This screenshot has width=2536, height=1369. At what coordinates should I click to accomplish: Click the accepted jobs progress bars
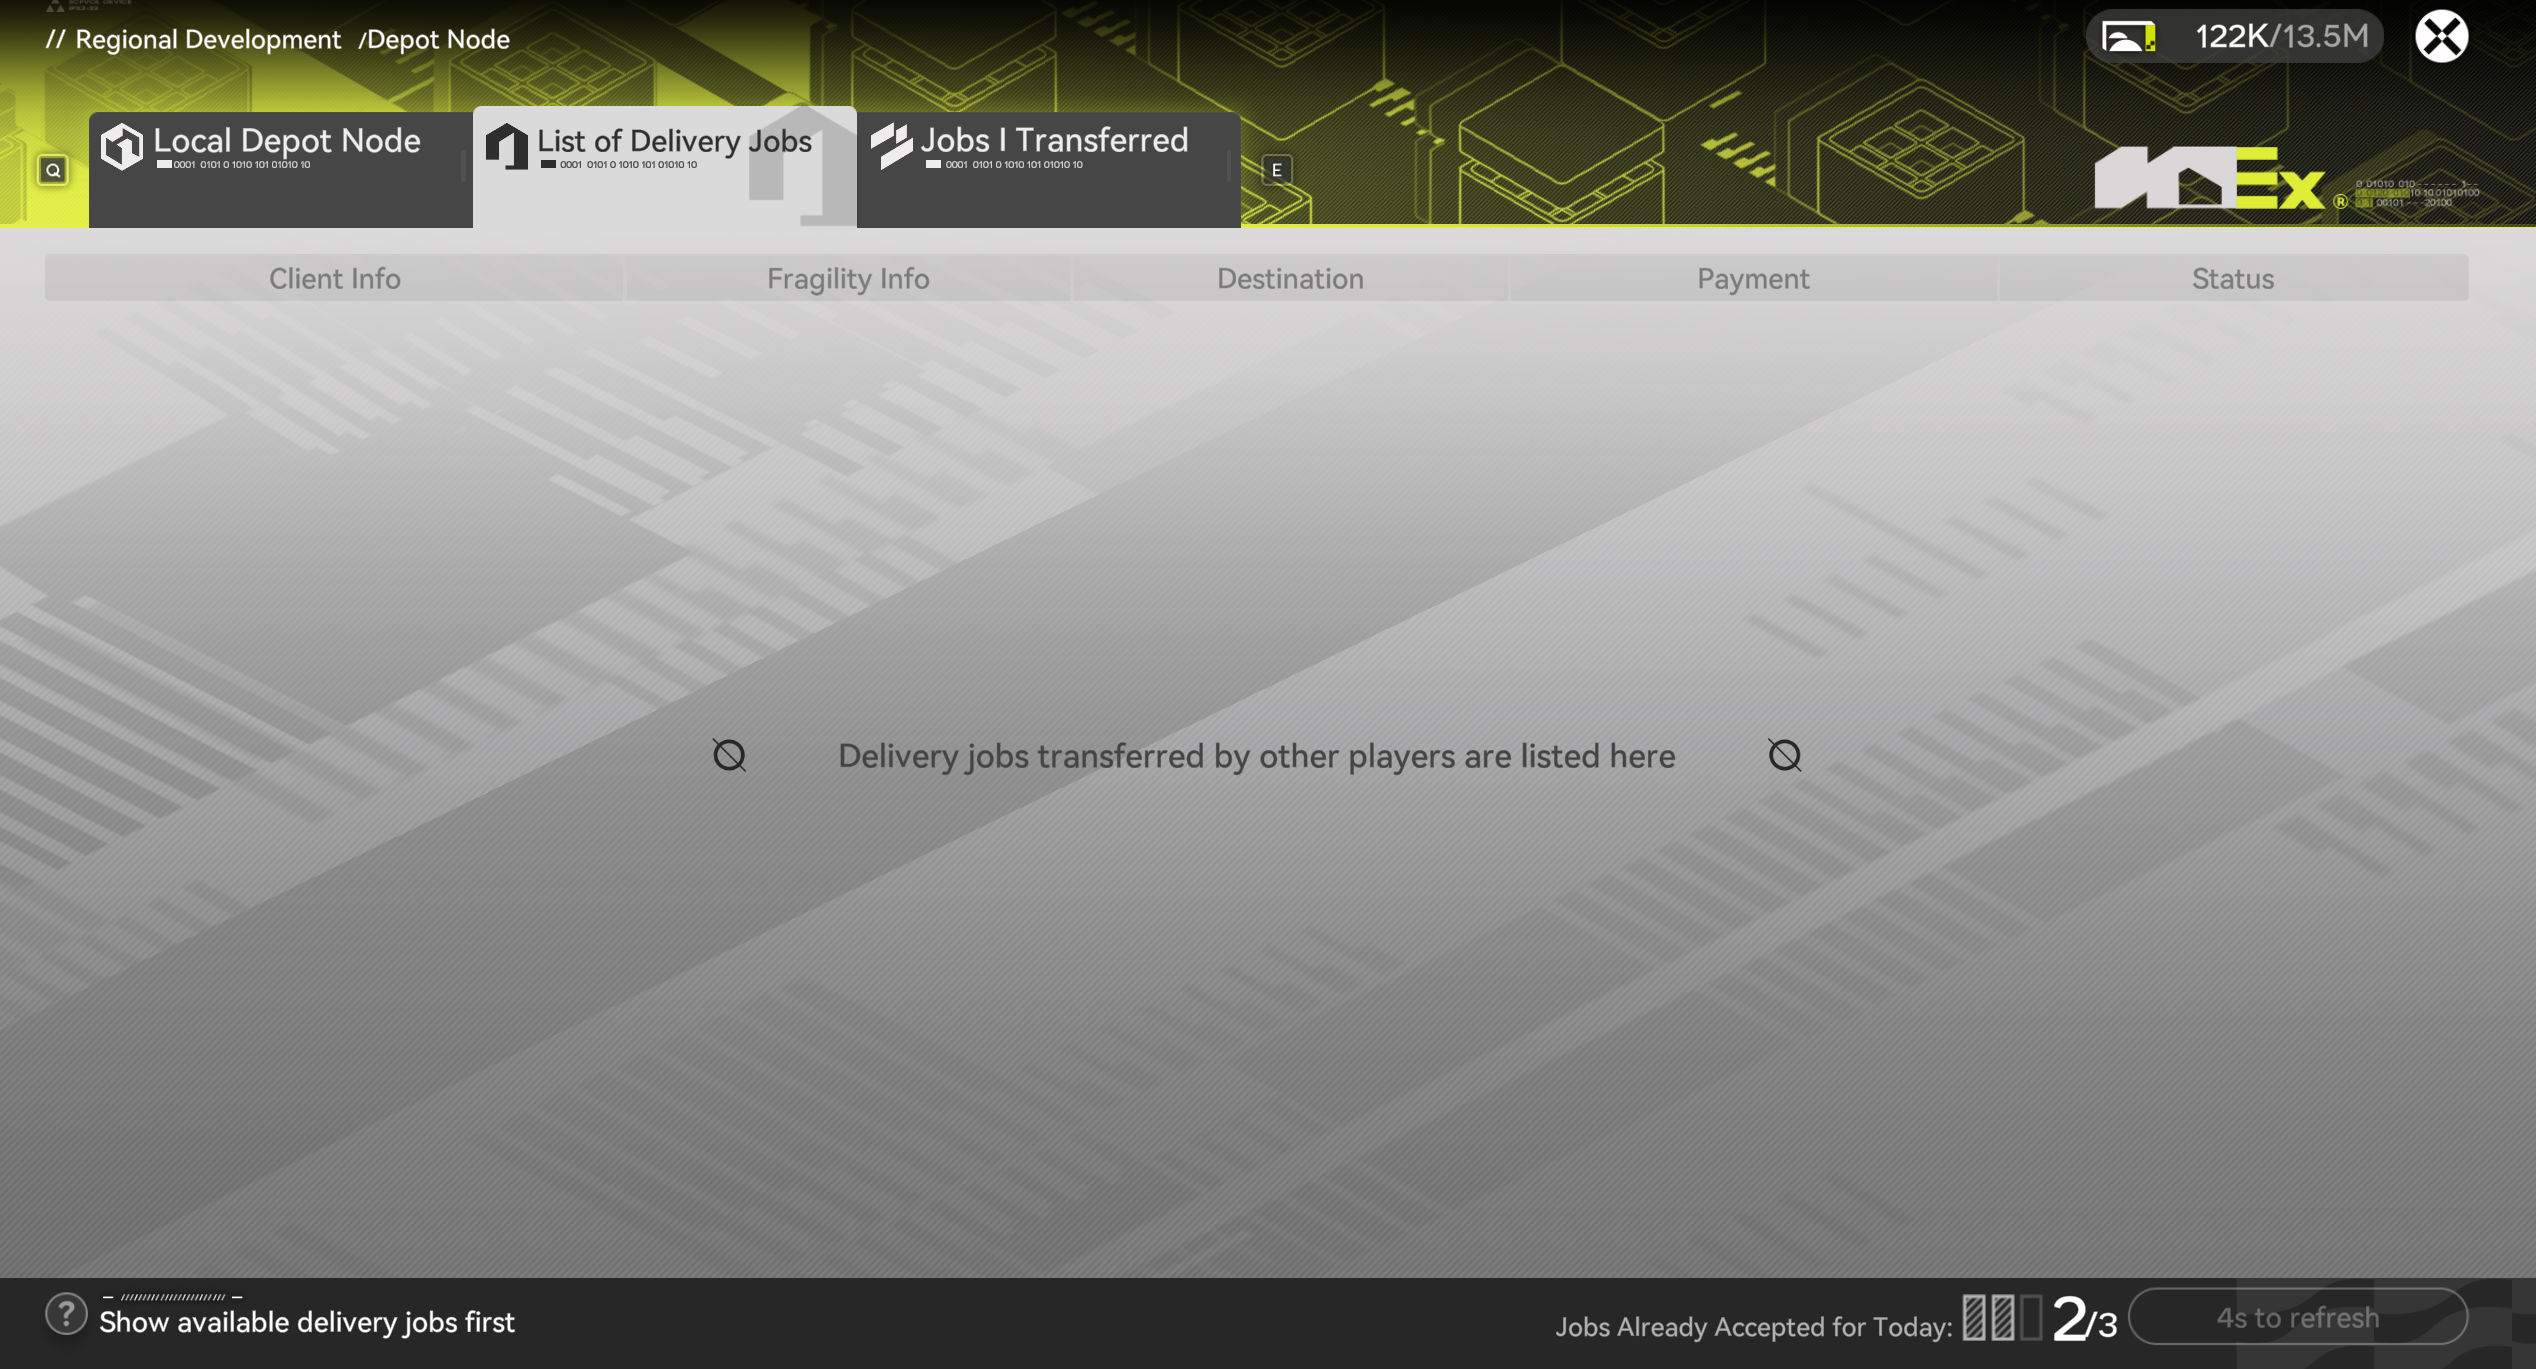[2001, 1317]
